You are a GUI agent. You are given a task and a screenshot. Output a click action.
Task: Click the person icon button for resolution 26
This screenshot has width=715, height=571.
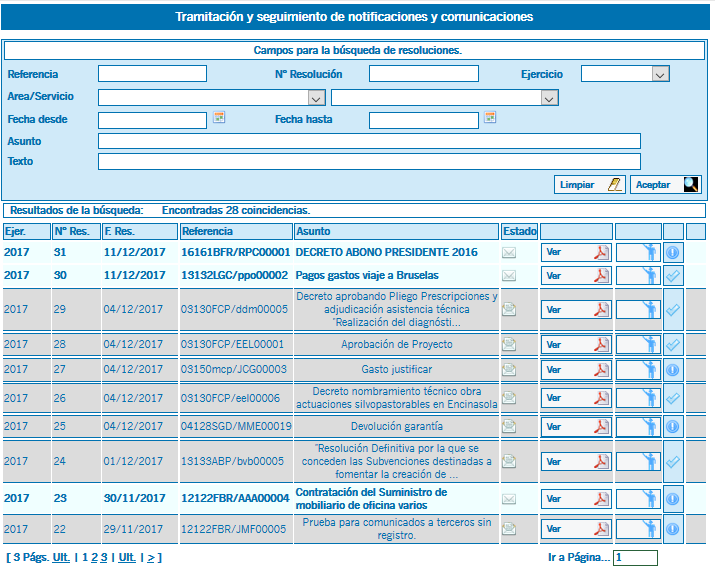coord(638,399)
